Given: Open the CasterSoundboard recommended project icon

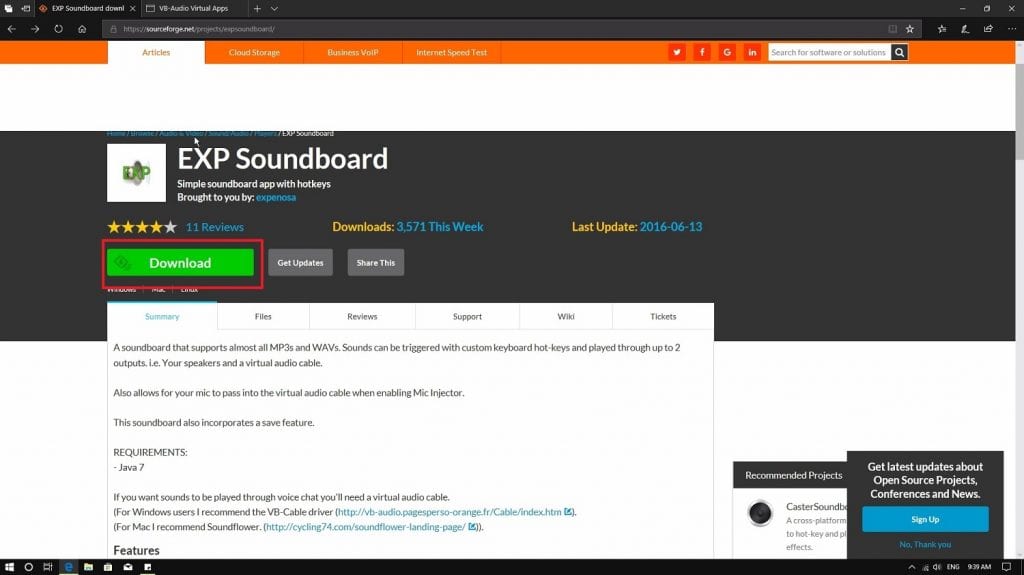Looking at the screenshot, I should tap(760, 514).
